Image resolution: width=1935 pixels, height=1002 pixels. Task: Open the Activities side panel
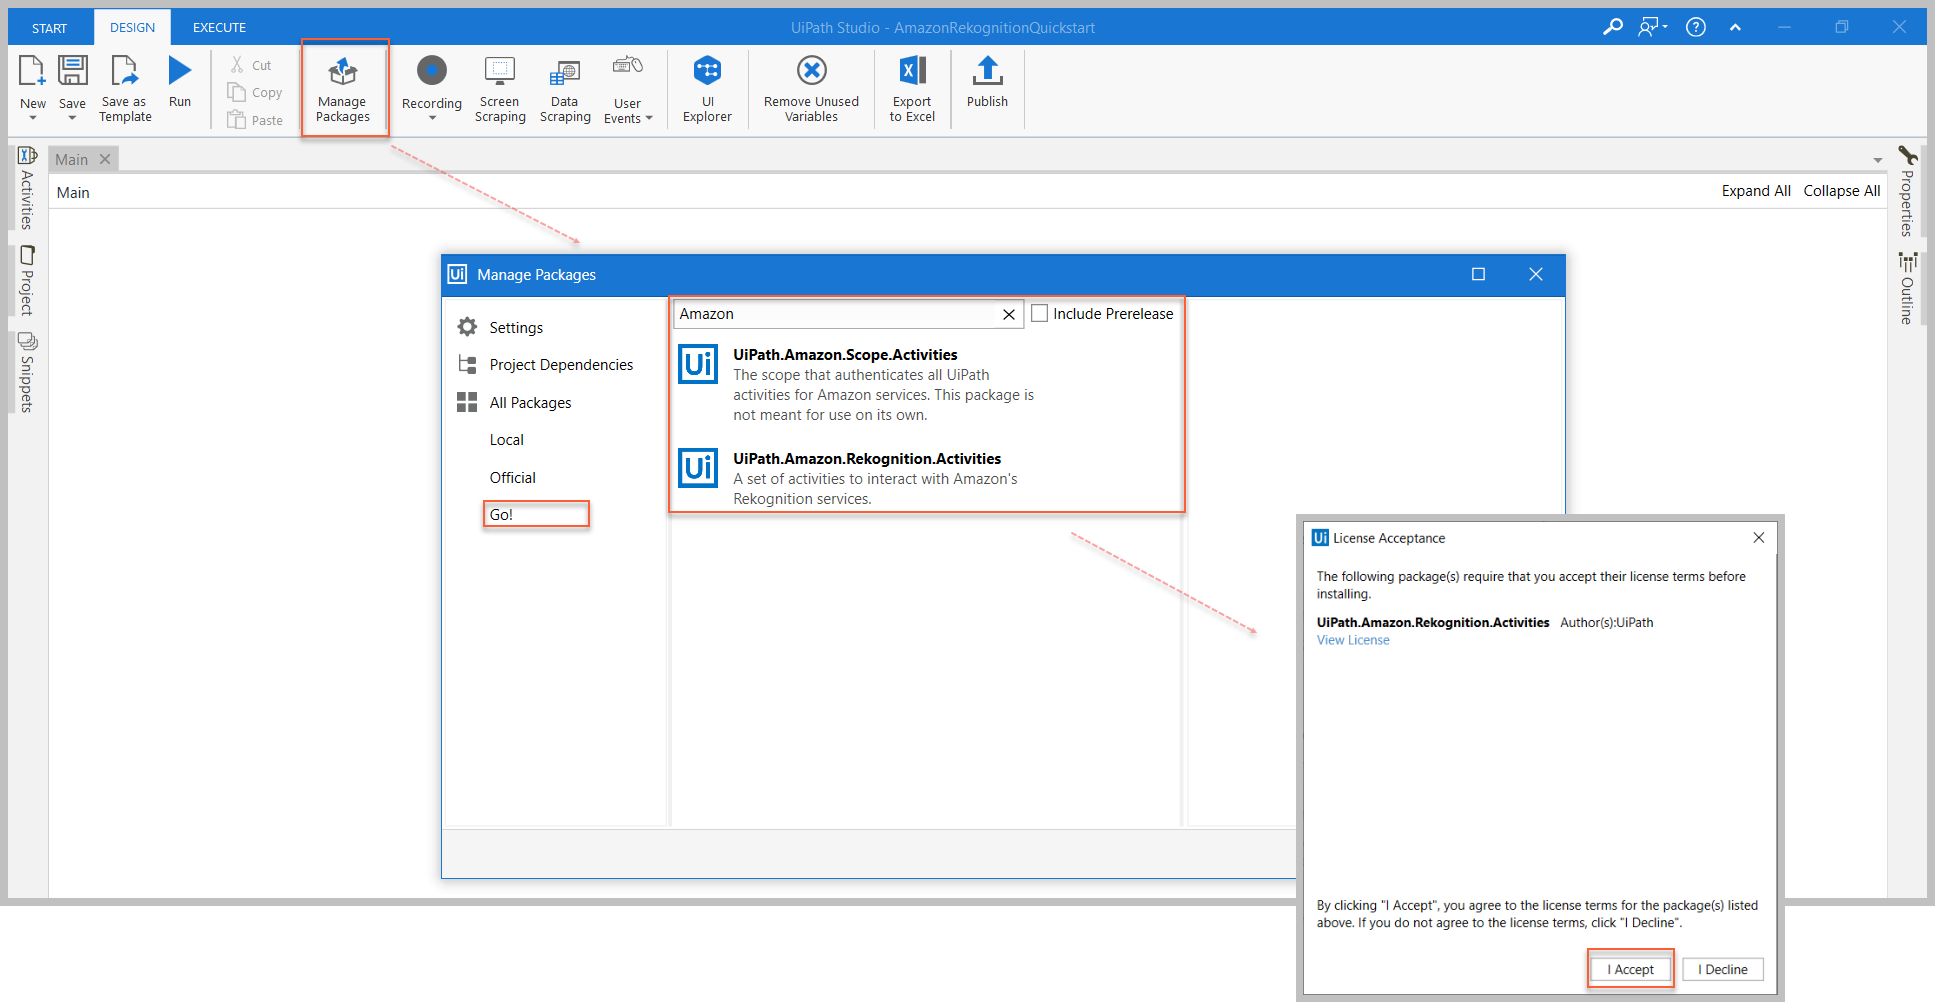coord(27,188)
